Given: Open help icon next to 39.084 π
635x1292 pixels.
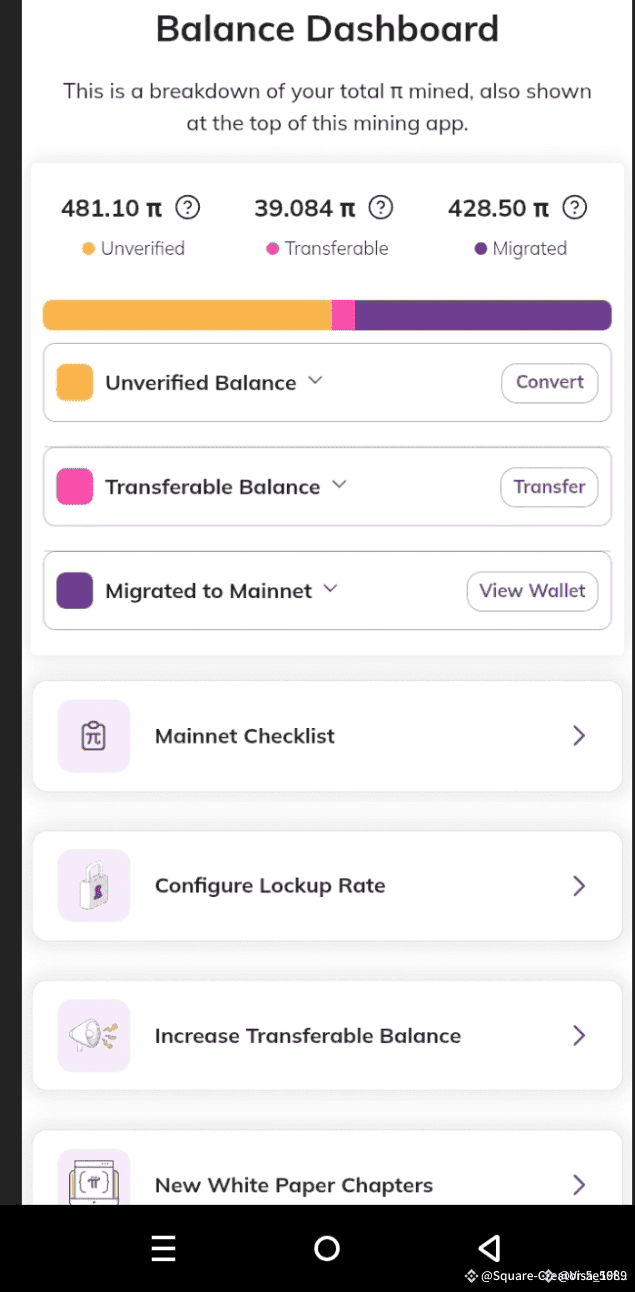Looking at the screenshot, I should click(380, 208).
